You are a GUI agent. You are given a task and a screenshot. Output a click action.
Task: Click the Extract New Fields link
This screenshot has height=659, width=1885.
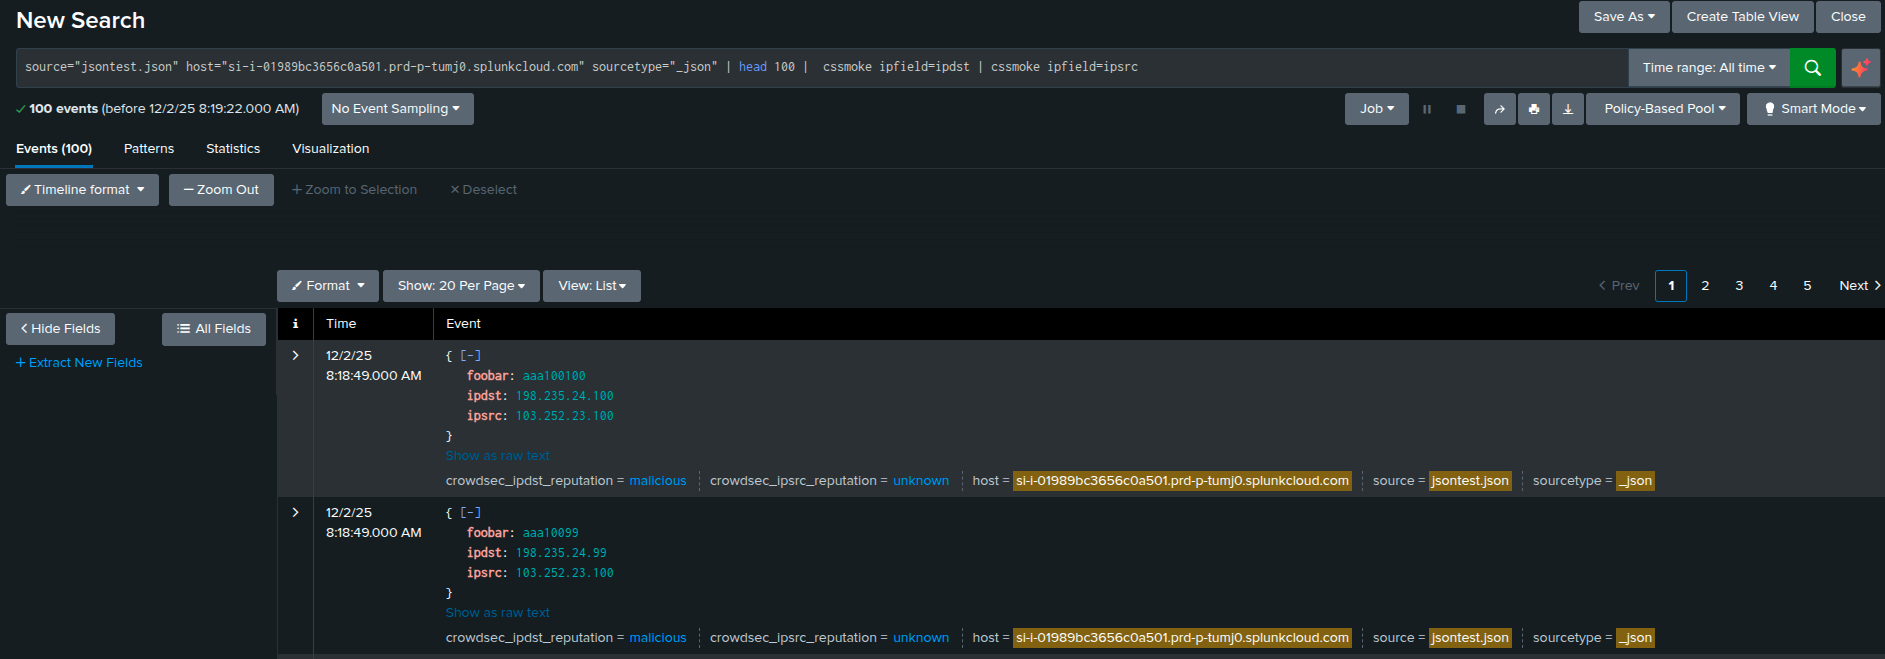tap(79, 363)
